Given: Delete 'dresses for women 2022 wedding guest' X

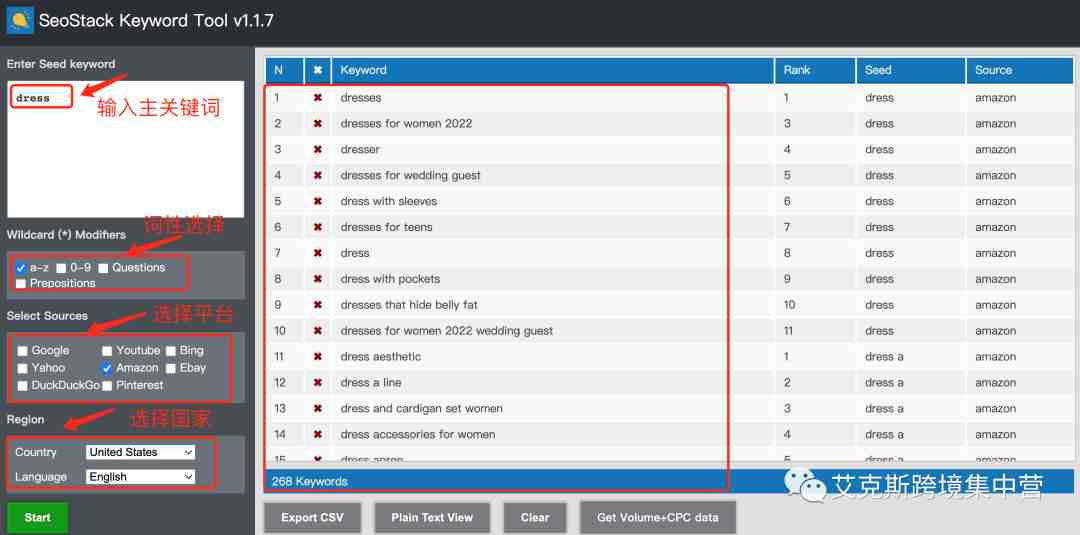Looking at the screenshot, I should click(x=318, y=331).
